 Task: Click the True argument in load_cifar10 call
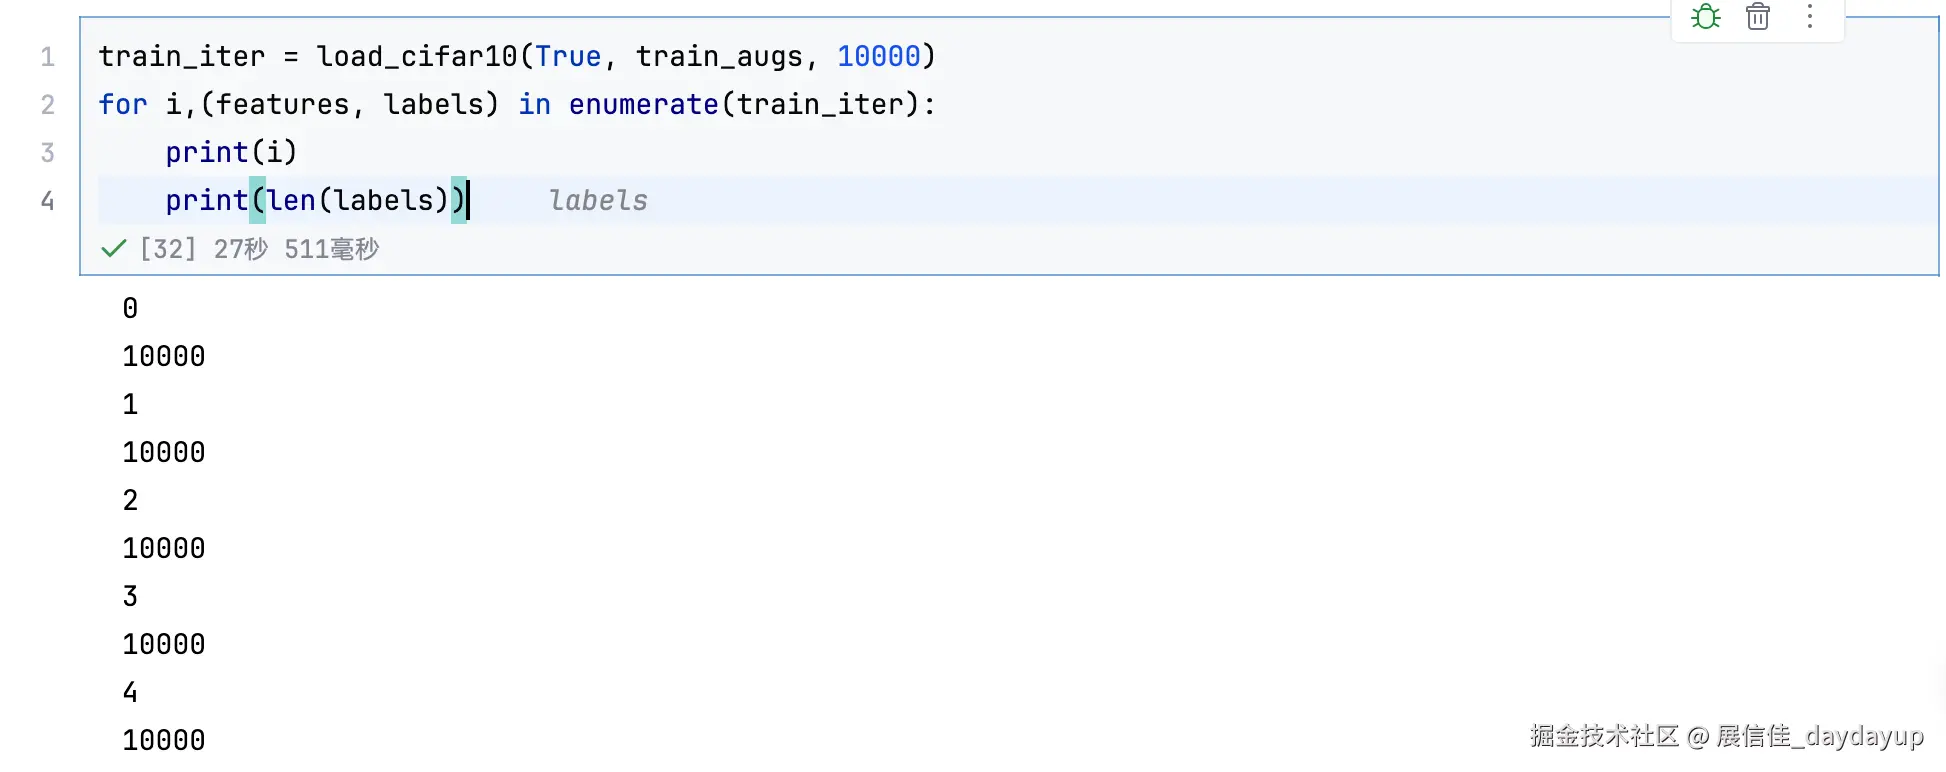click(567, 57)
